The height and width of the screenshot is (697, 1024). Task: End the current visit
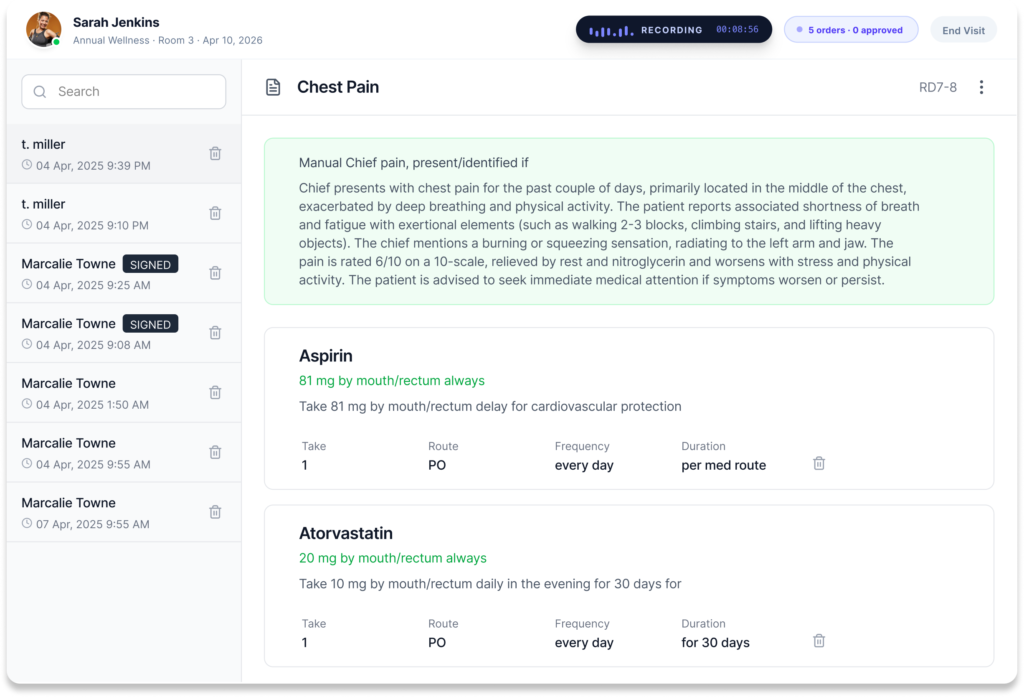pyautogui.click(x=963, y=30)
